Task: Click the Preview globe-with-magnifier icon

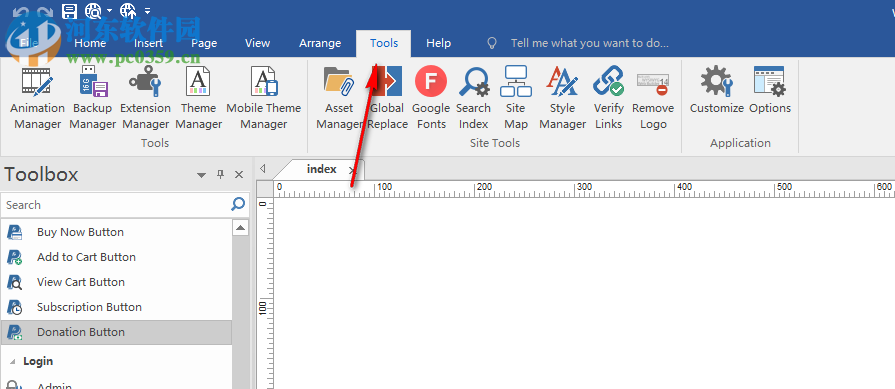Action: pos(93,10)
